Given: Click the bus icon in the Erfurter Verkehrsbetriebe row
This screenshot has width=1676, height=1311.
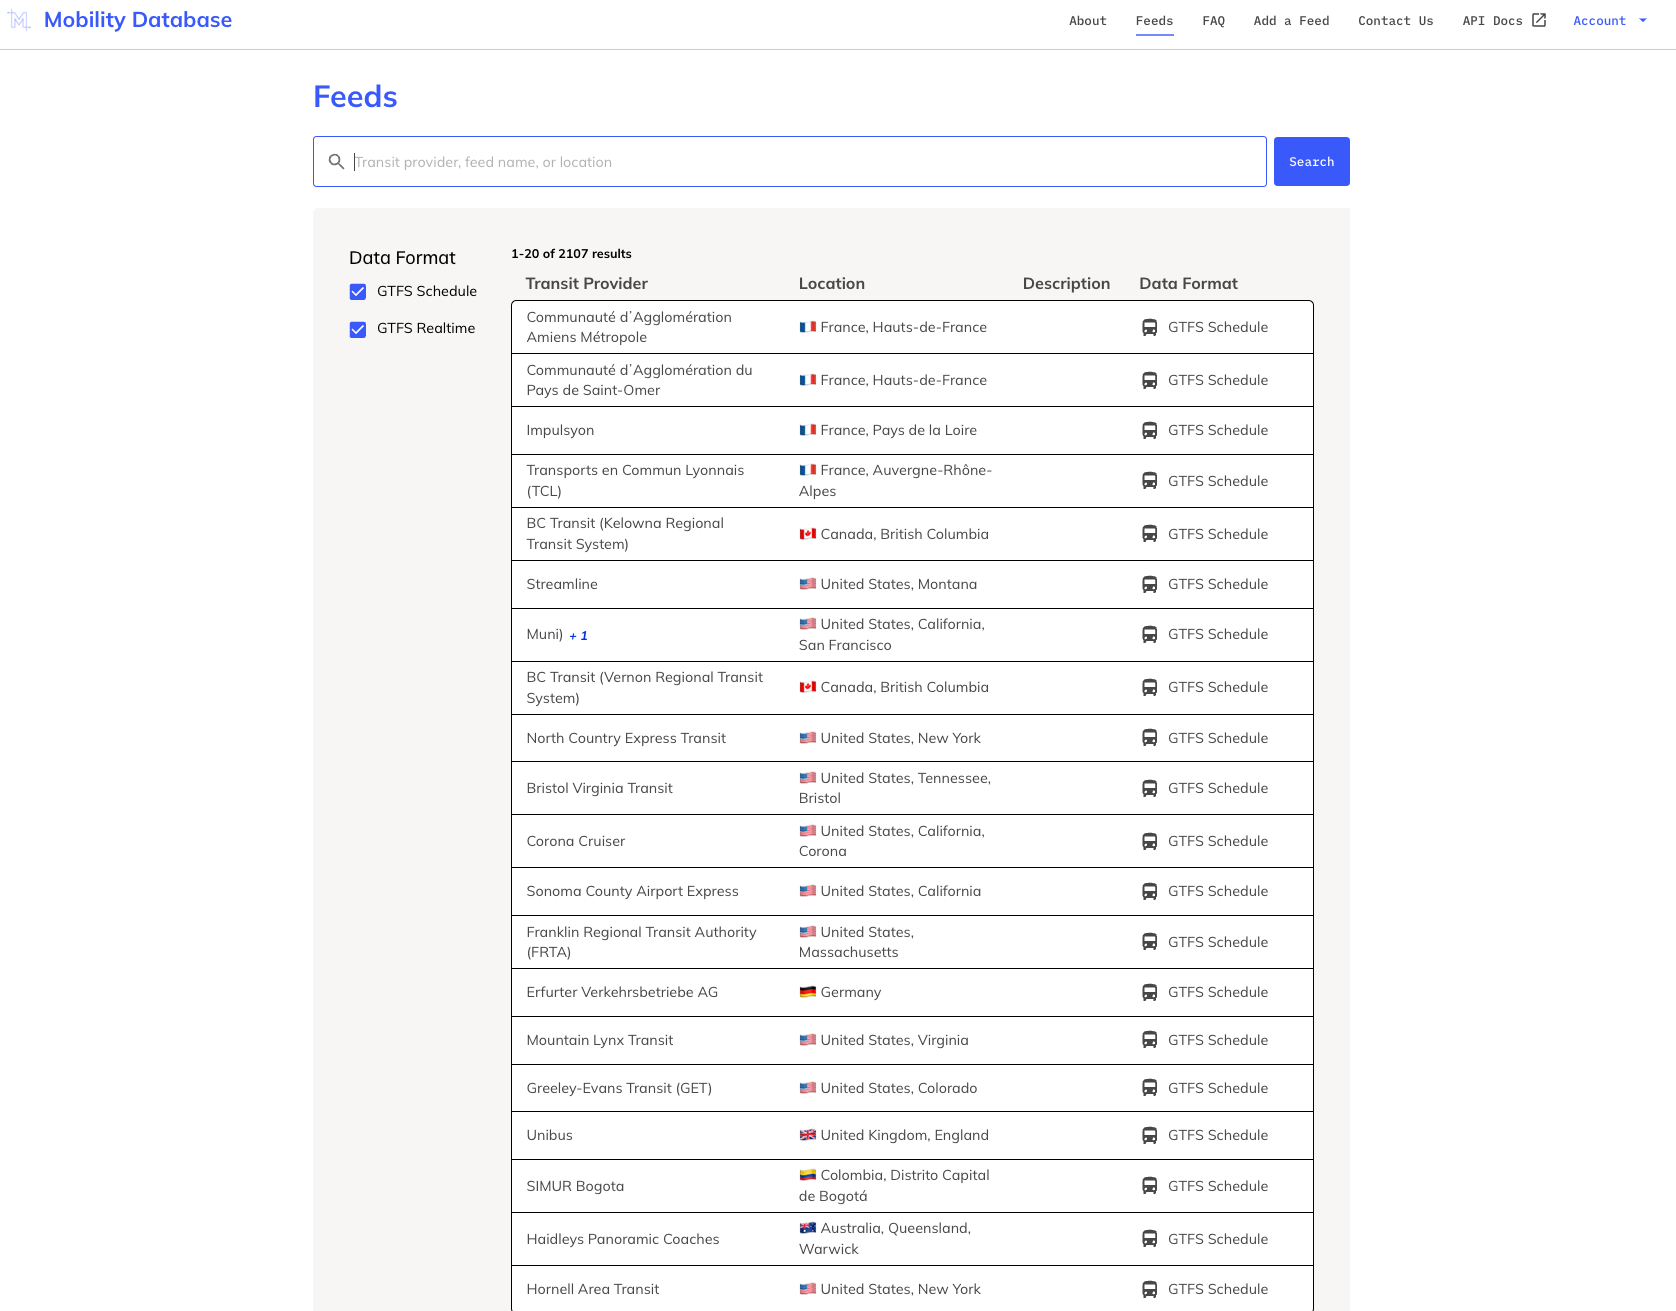Looking at the screenshot, I should click(1150, 992).
